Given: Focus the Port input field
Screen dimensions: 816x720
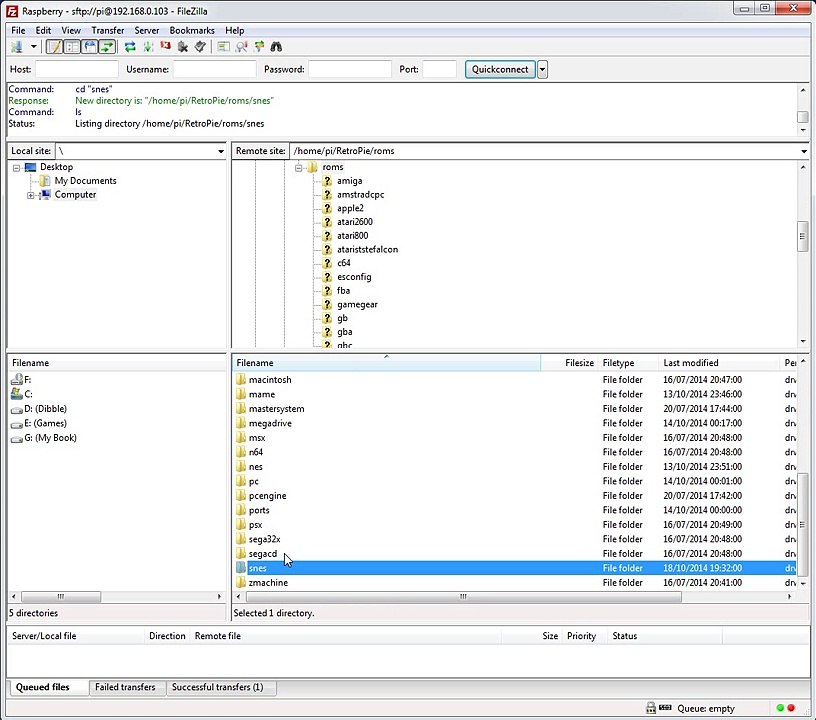Looking at the screenshot, I should 440,69.
